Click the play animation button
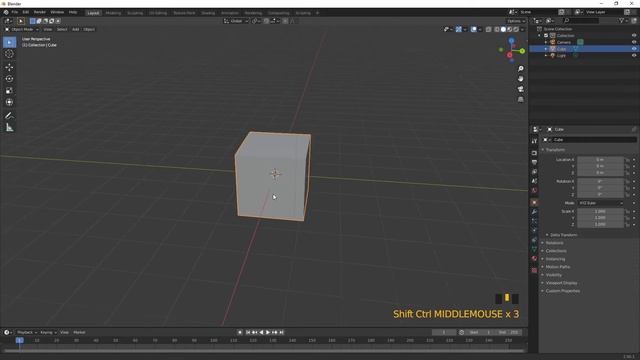This screenshot has height=360, width=640. [268, 332]
